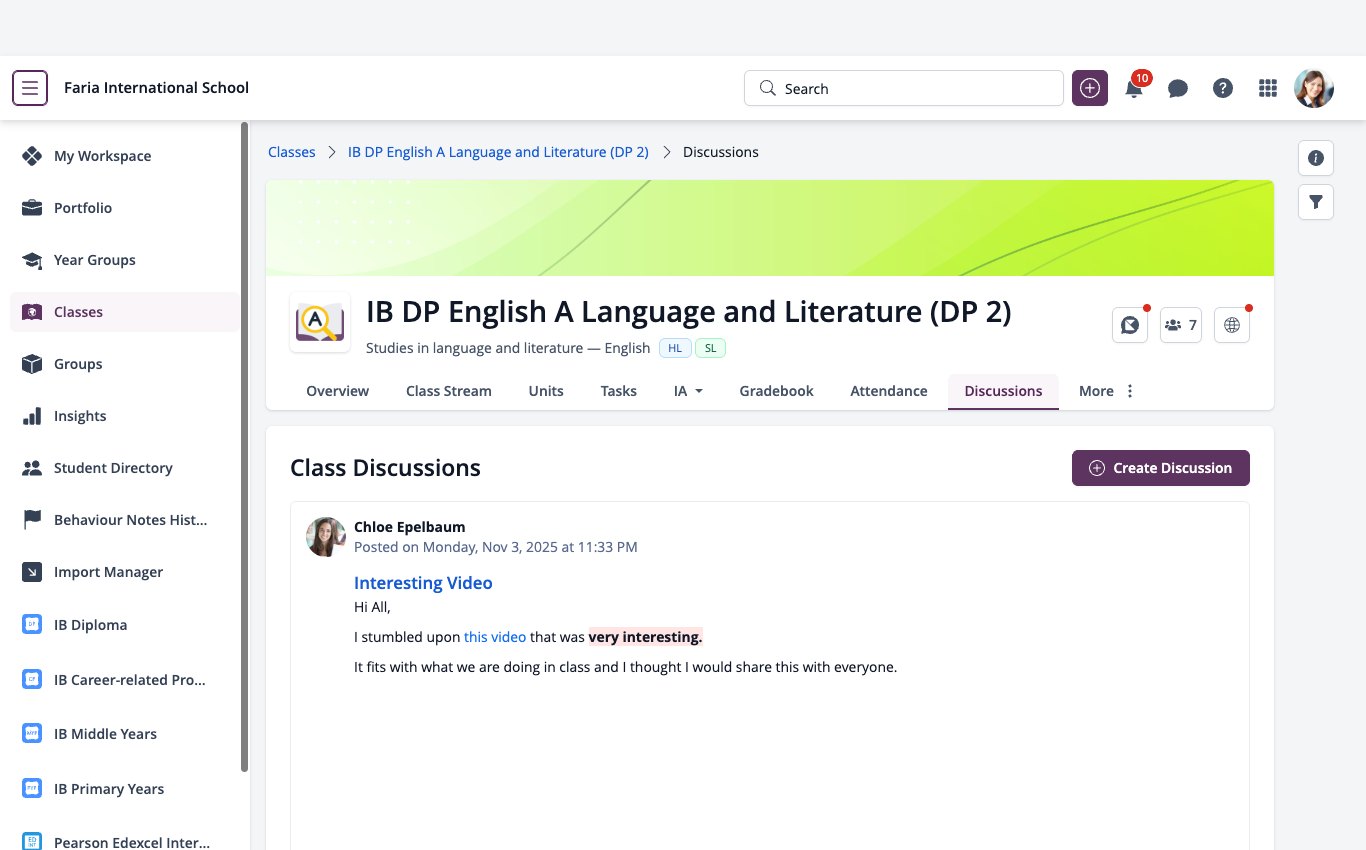Click the globe icon in class header
1366x850 pixels.
(x=1232, y=325)
